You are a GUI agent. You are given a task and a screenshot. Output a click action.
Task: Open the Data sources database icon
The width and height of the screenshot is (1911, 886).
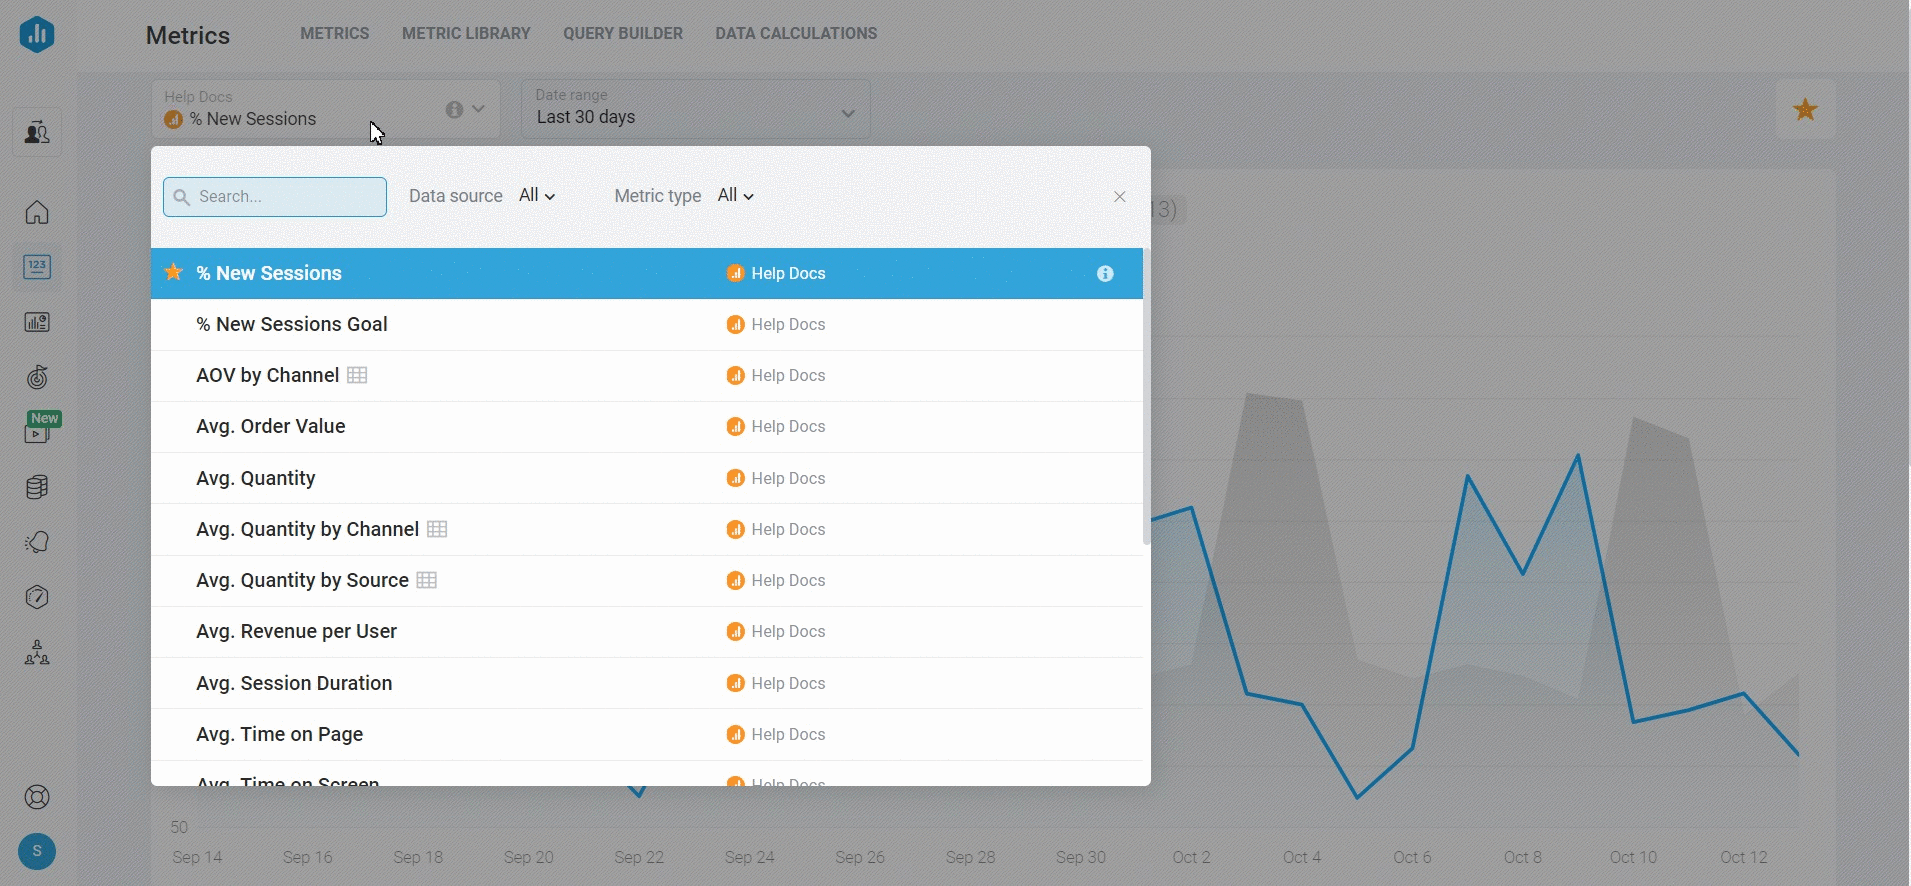(x=37, y=487)
